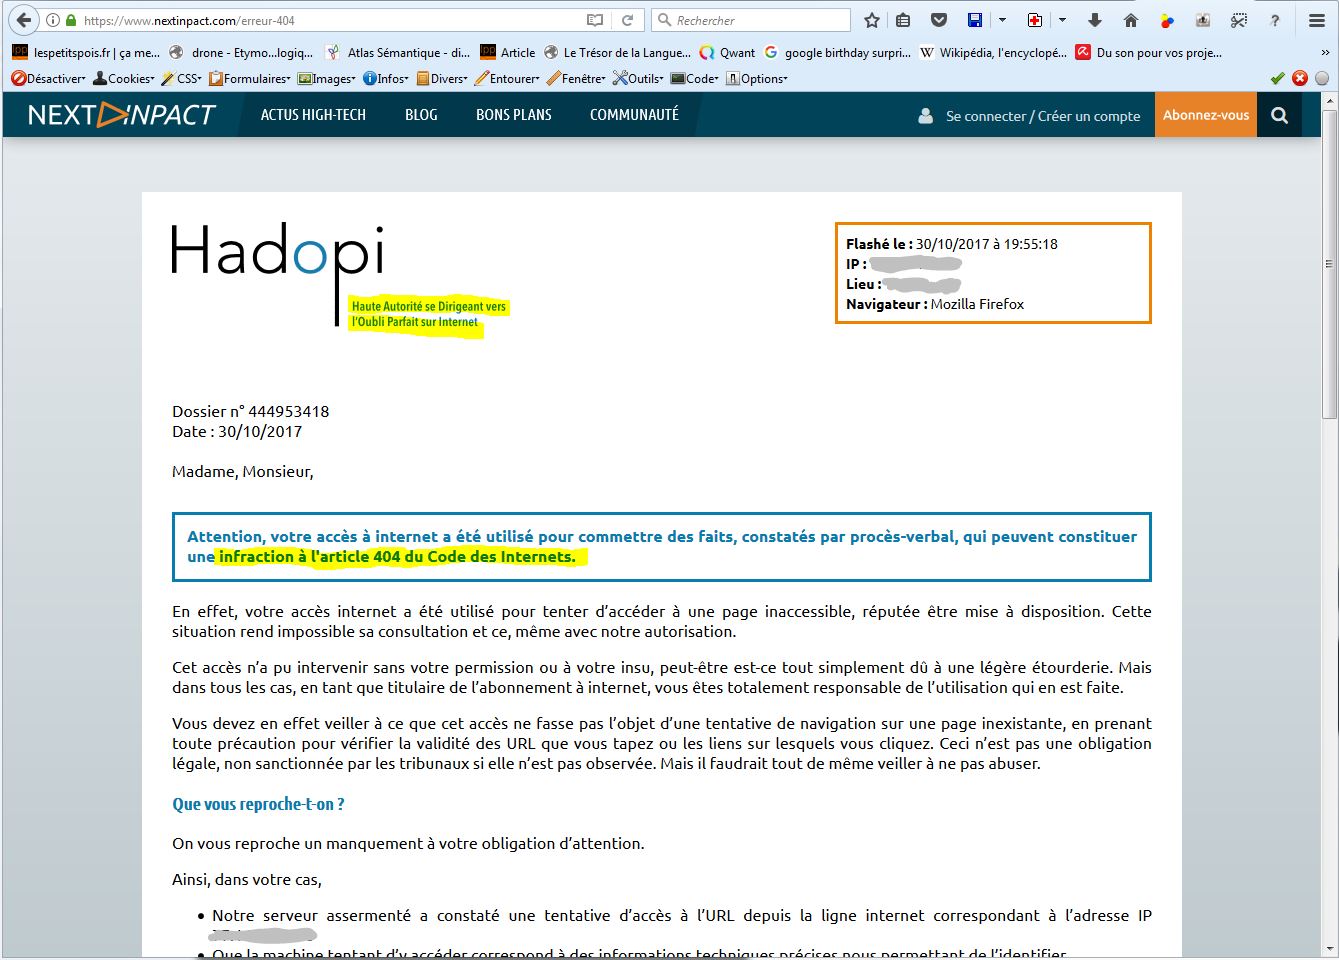The image size is (1339, 960).
Task: Open the Options dropdown menu
Action: [x=757, y=78]
